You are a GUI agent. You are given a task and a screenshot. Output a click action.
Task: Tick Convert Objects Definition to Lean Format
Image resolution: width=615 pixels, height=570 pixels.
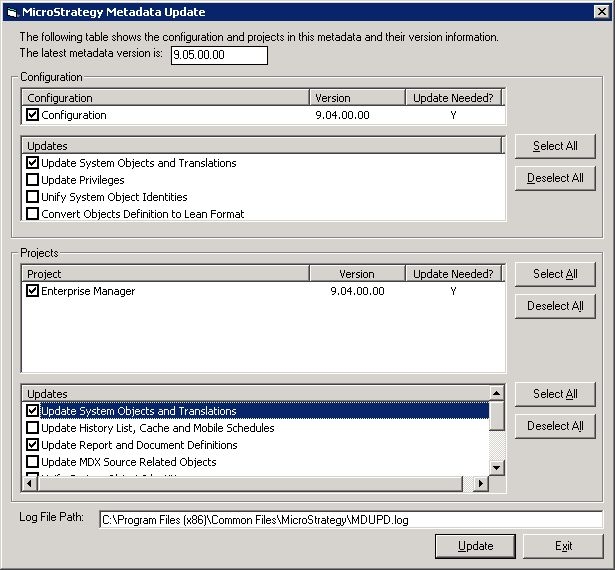33,213
